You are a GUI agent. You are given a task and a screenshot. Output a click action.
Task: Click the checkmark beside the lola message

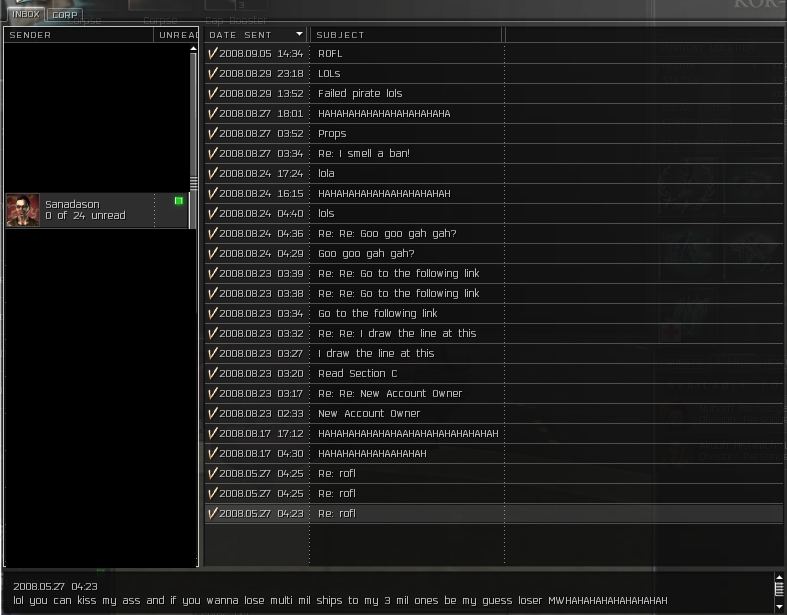[x=212, y=173]
